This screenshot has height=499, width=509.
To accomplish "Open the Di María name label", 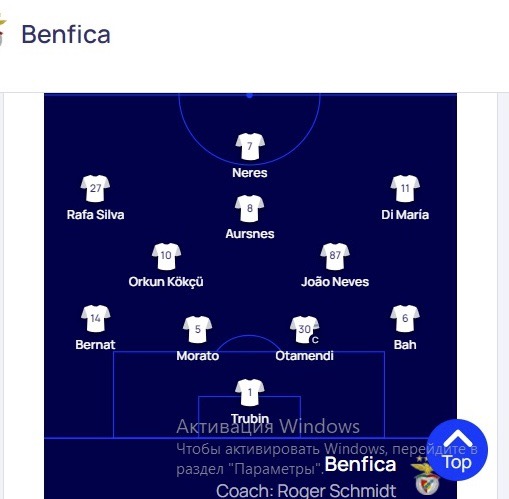I will pyautogui.click(x=405, y=215).
